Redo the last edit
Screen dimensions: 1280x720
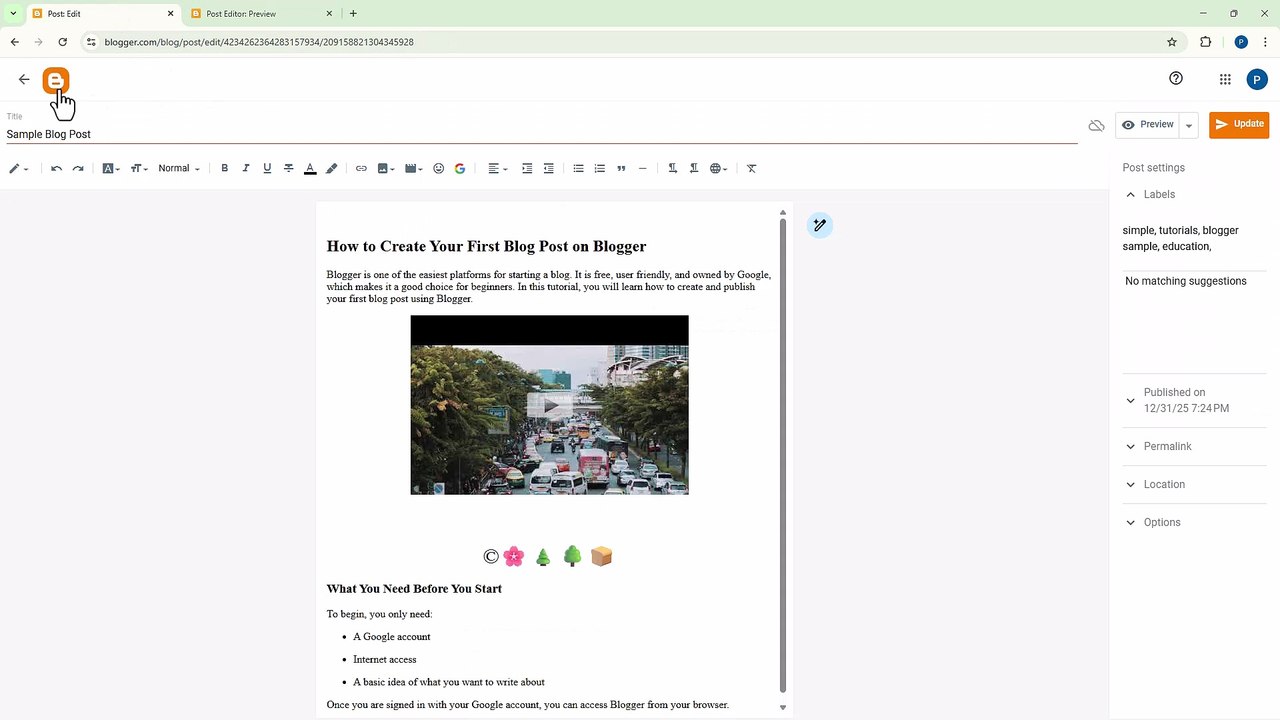pyautogui.click(x=78, y=168)
